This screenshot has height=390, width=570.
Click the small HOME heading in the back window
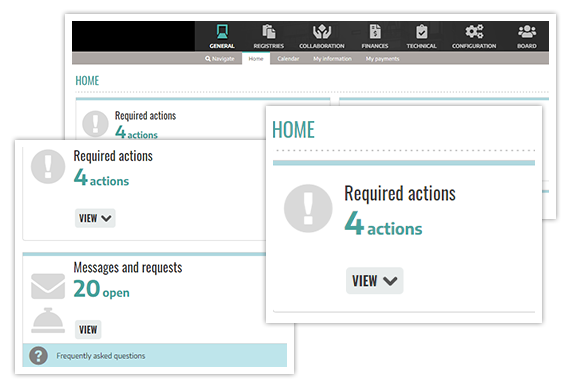point(87,80)
